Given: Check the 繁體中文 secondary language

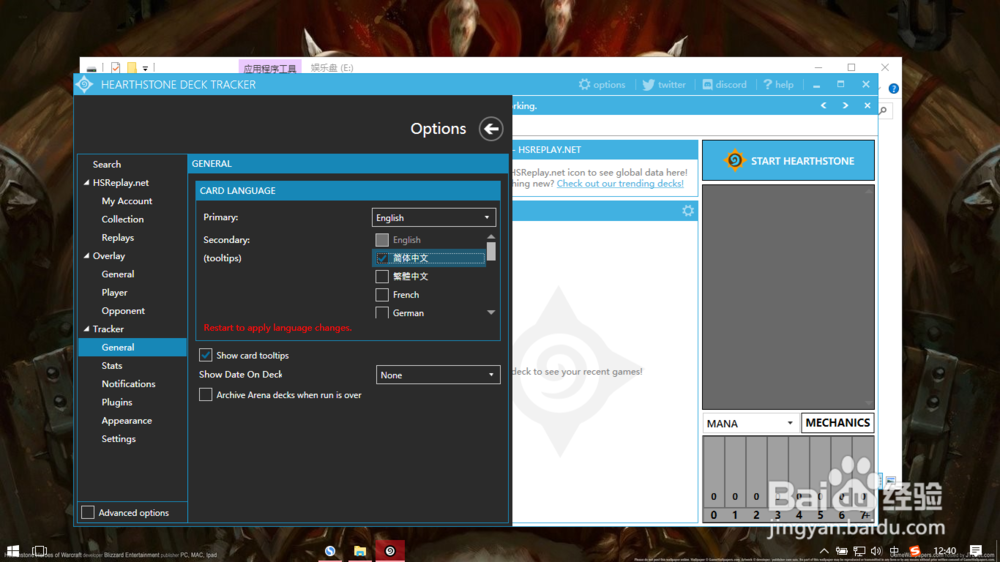Looking at the screenshot, I should point(381,276).
